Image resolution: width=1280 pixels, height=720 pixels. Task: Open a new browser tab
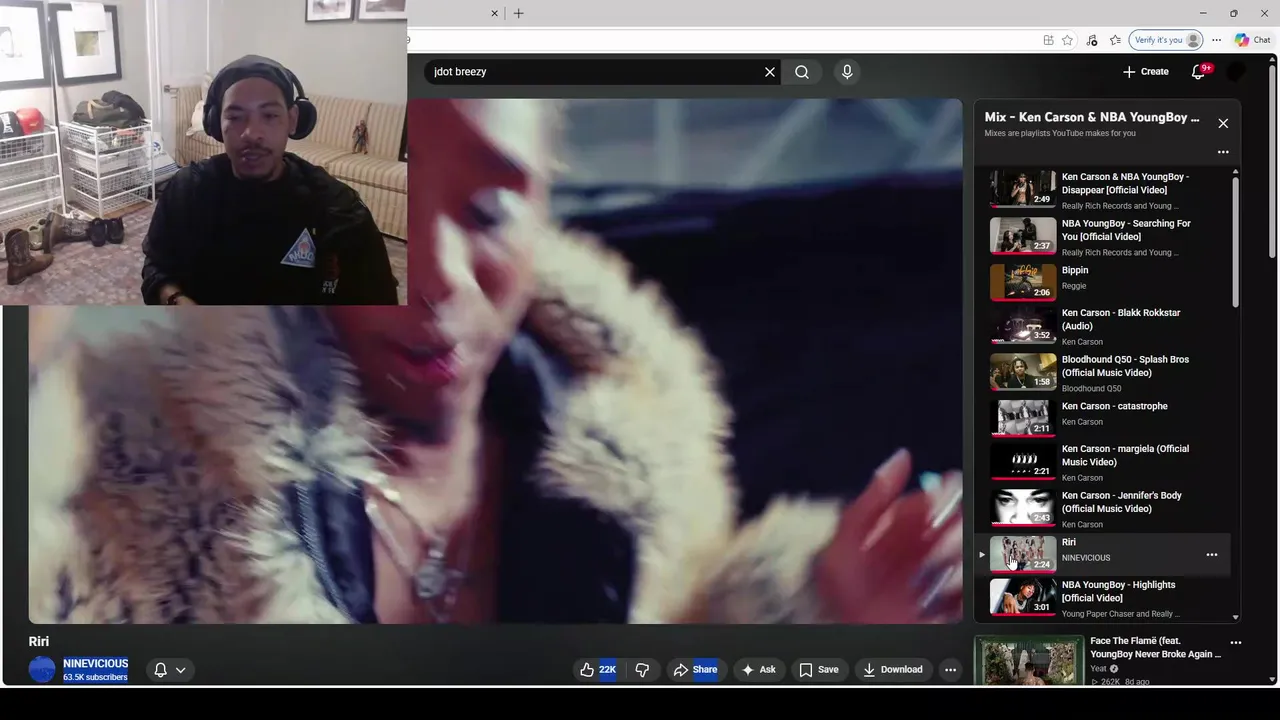pos(518,13)
